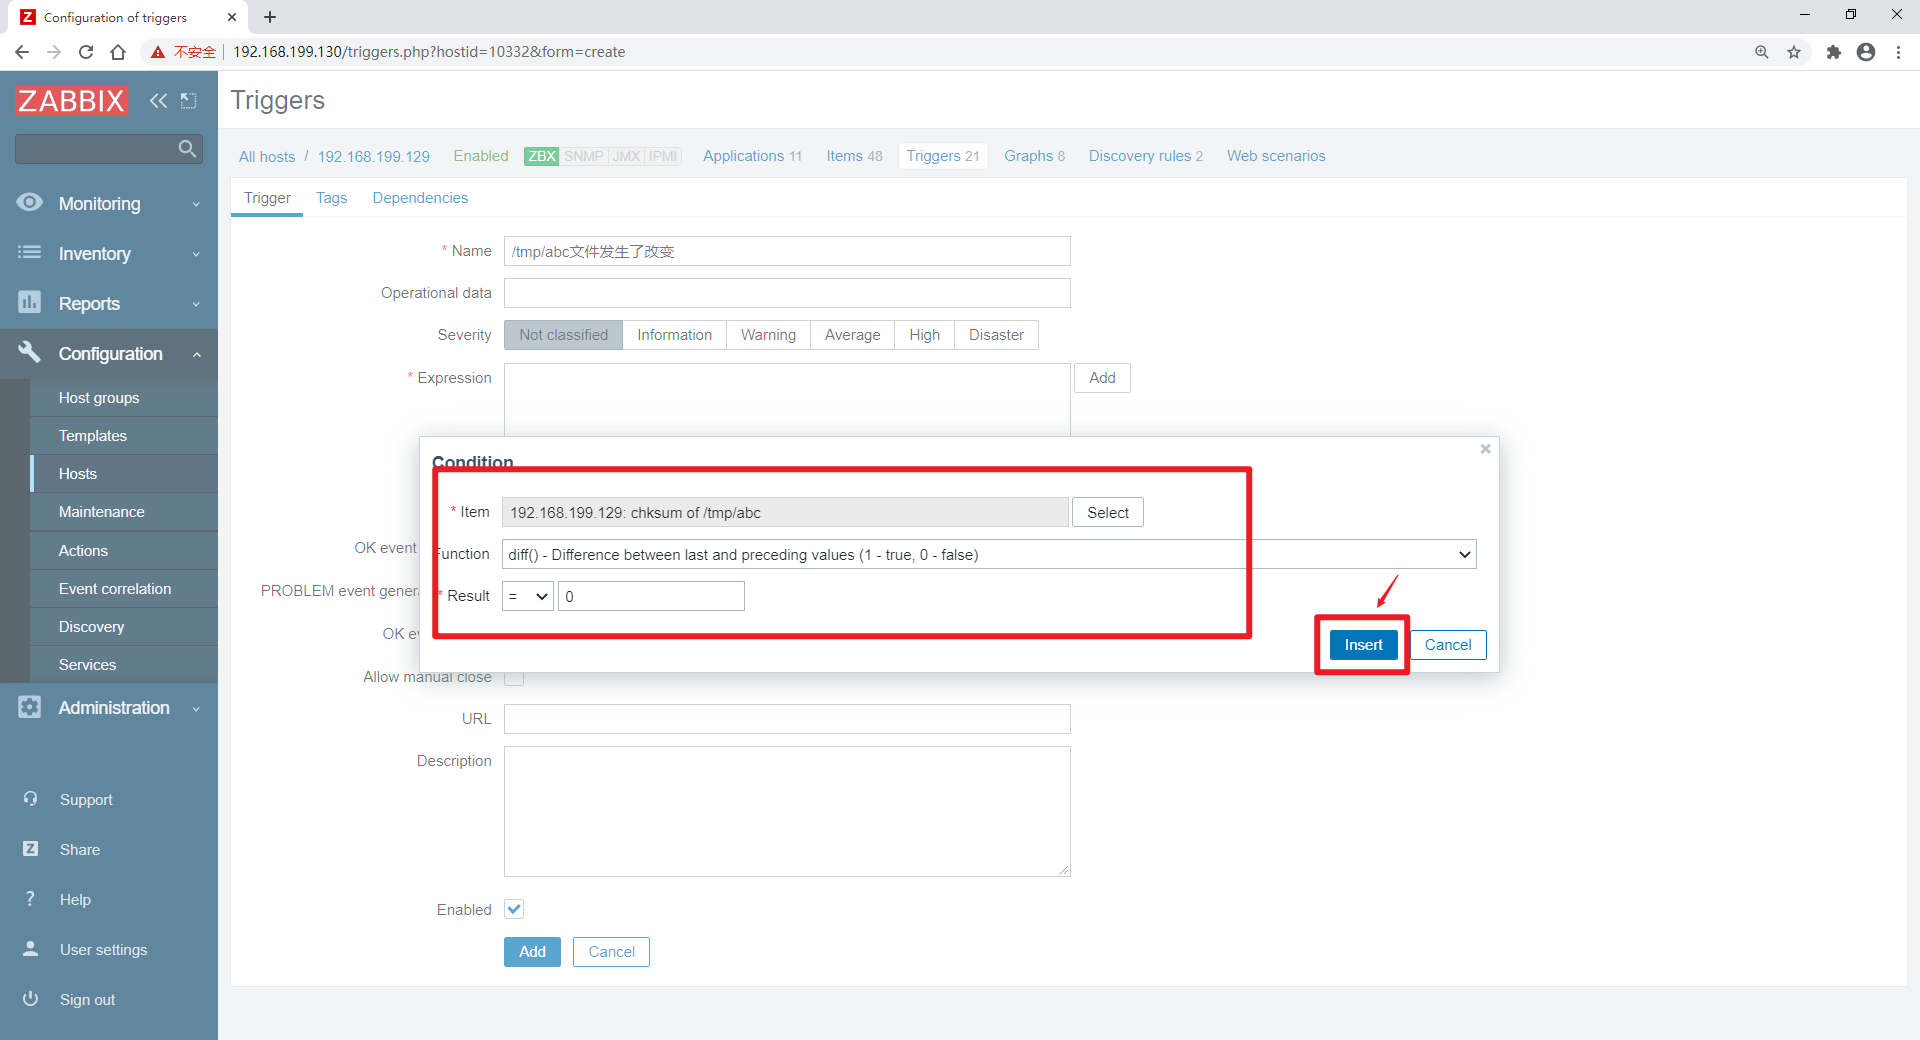Open the Trigger tab
The width and height of the screenshot is (1920, 1040).
267,198
